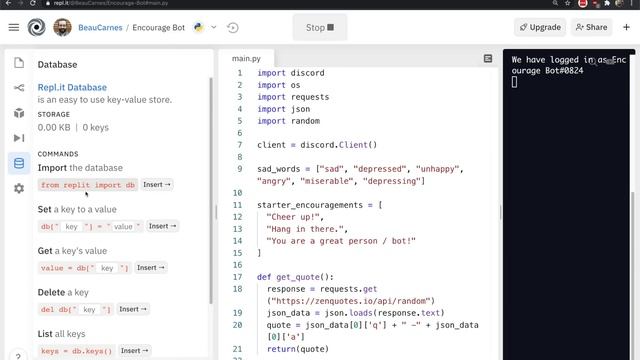Click the Upgrade button

point(540,27)
